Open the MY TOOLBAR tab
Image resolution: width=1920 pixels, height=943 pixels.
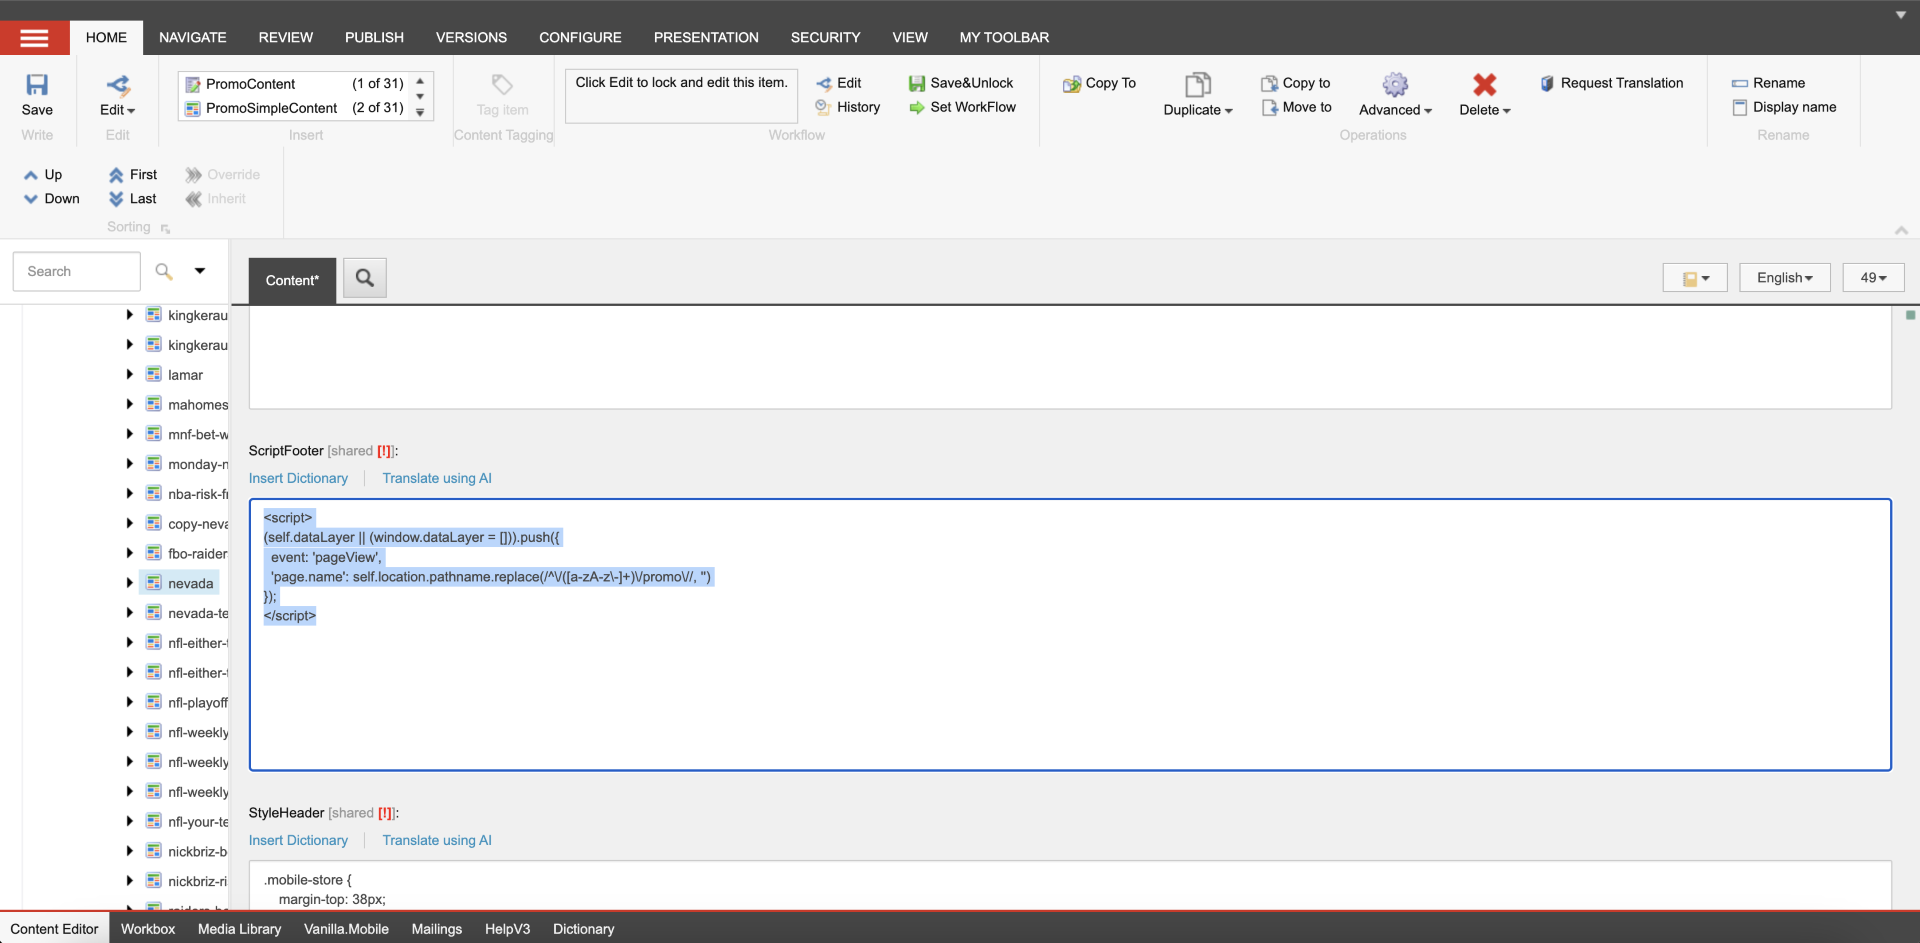coord(1004,38)
